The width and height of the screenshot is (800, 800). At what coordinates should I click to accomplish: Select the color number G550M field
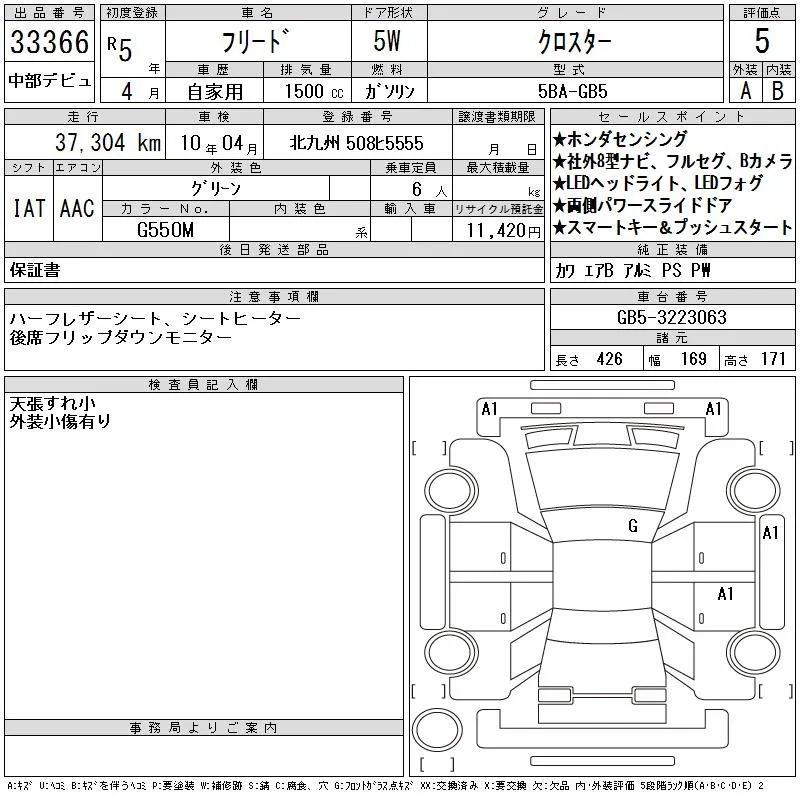pyautogui.click(x=166, y=230)
